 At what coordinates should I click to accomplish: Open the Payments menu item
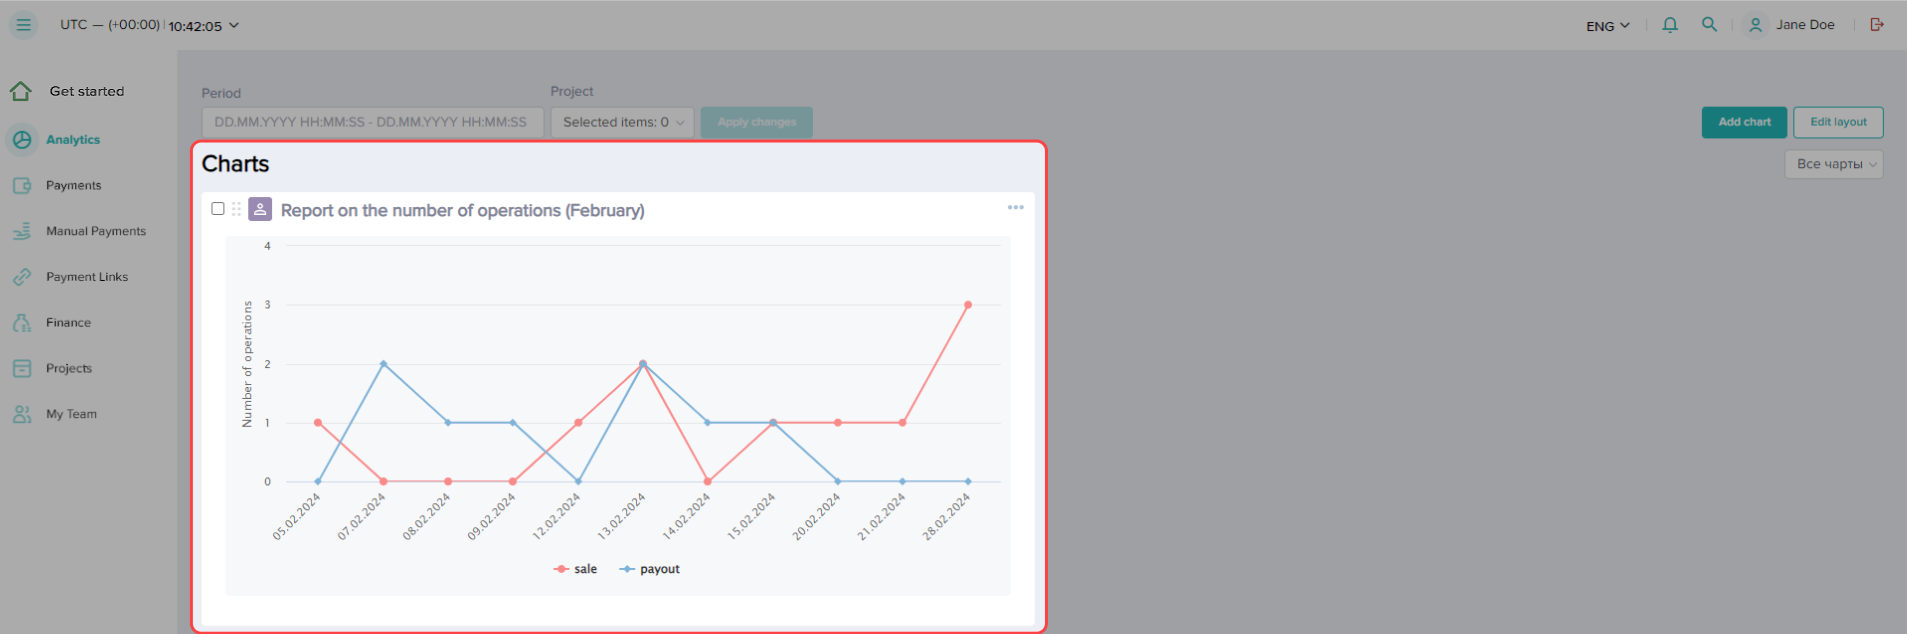(73, 186)
